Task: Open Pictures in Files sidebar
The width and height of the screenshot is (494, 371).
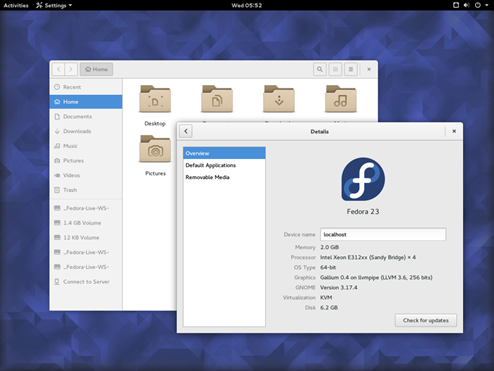Action: coord(86,160)
